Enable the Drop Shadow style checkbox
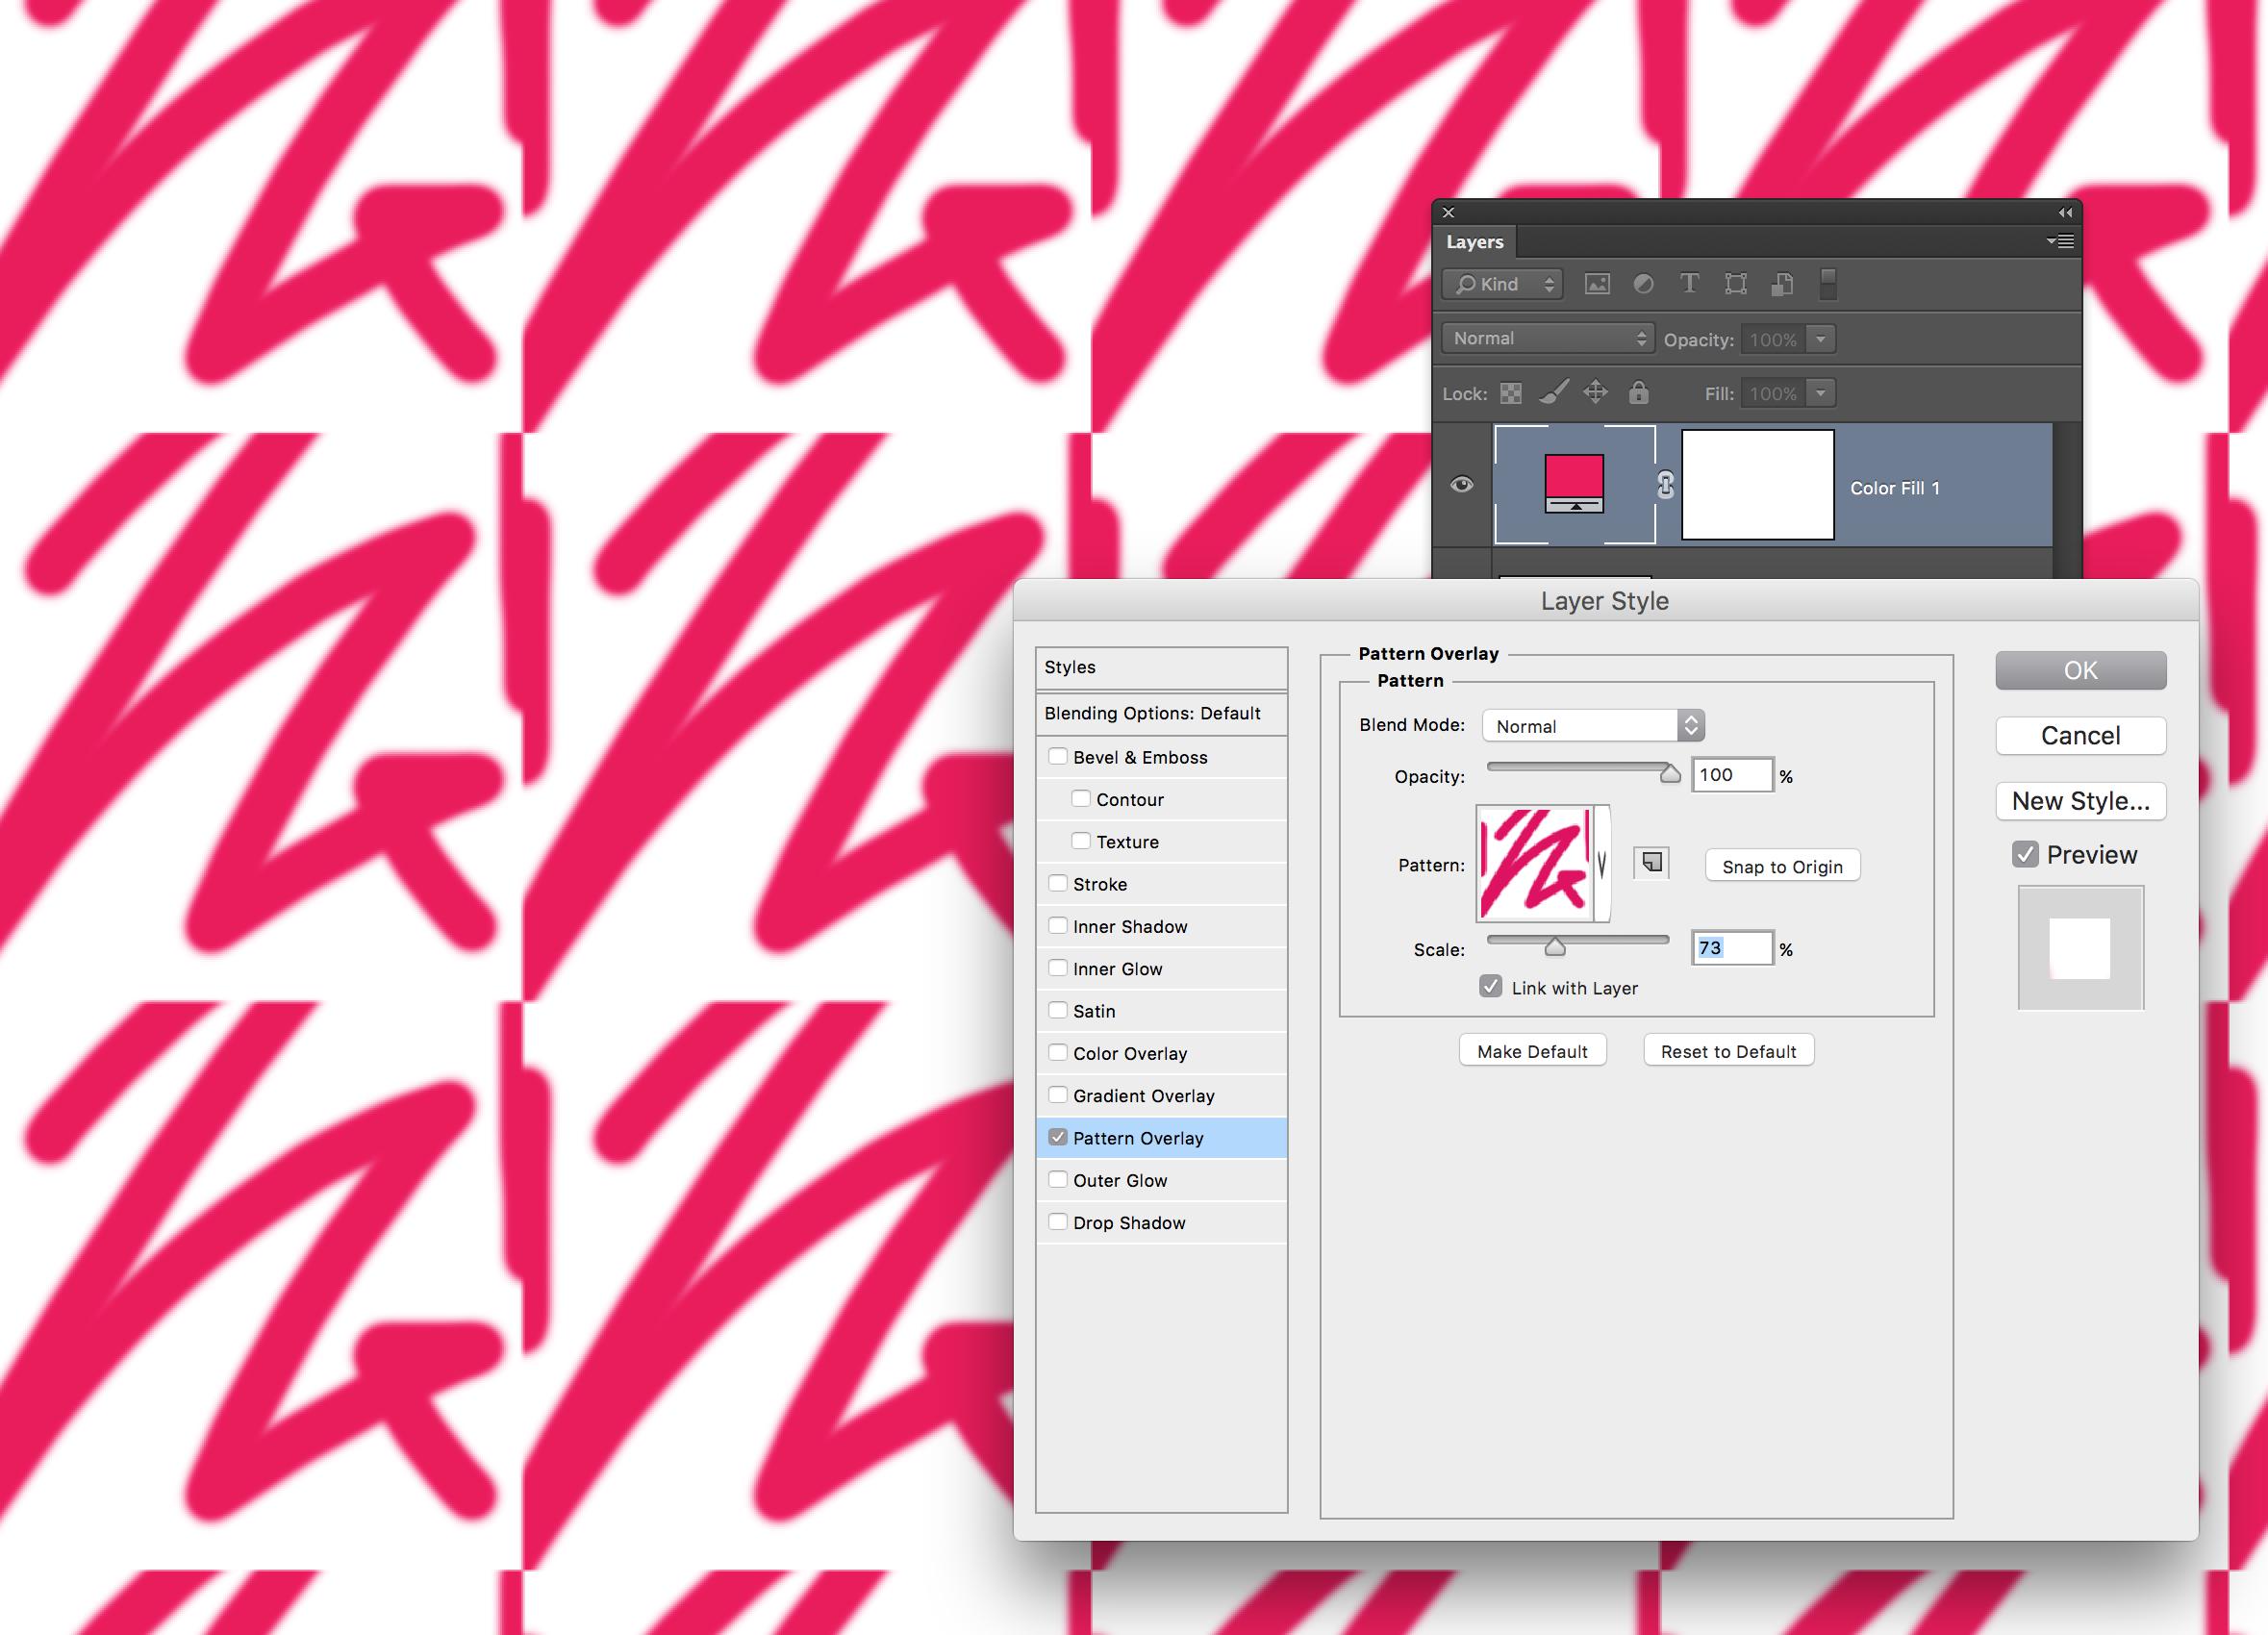 point(1059,1221)
